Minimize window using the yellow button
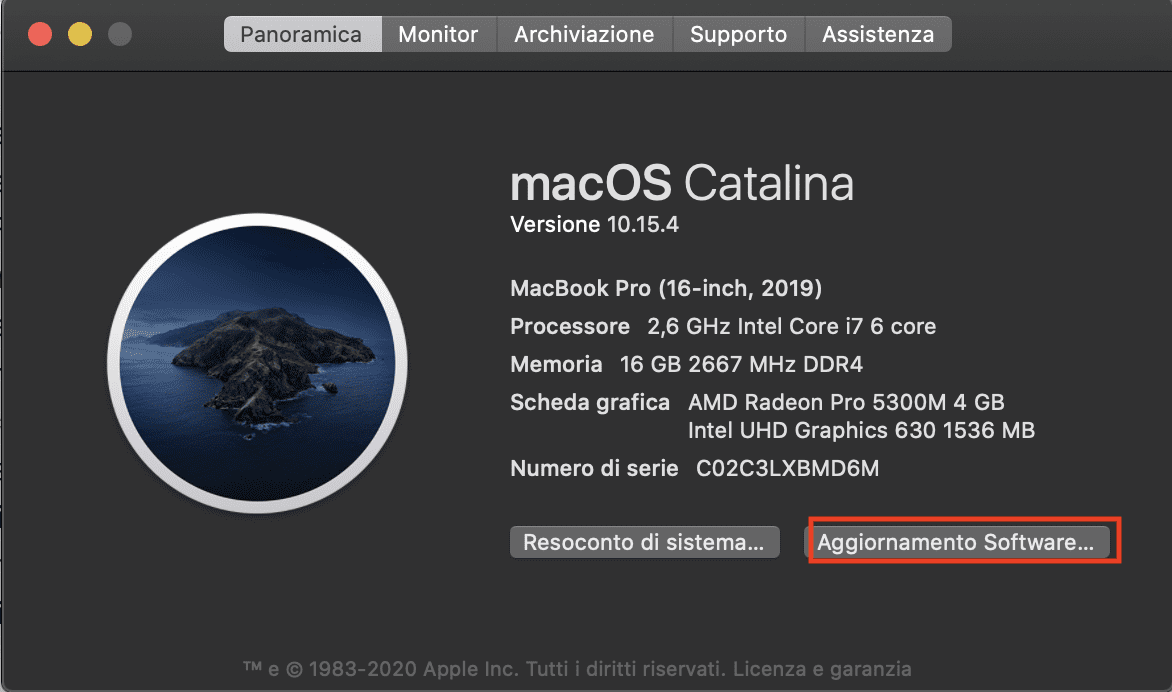 pyautogui.click(x=80, y=34)
